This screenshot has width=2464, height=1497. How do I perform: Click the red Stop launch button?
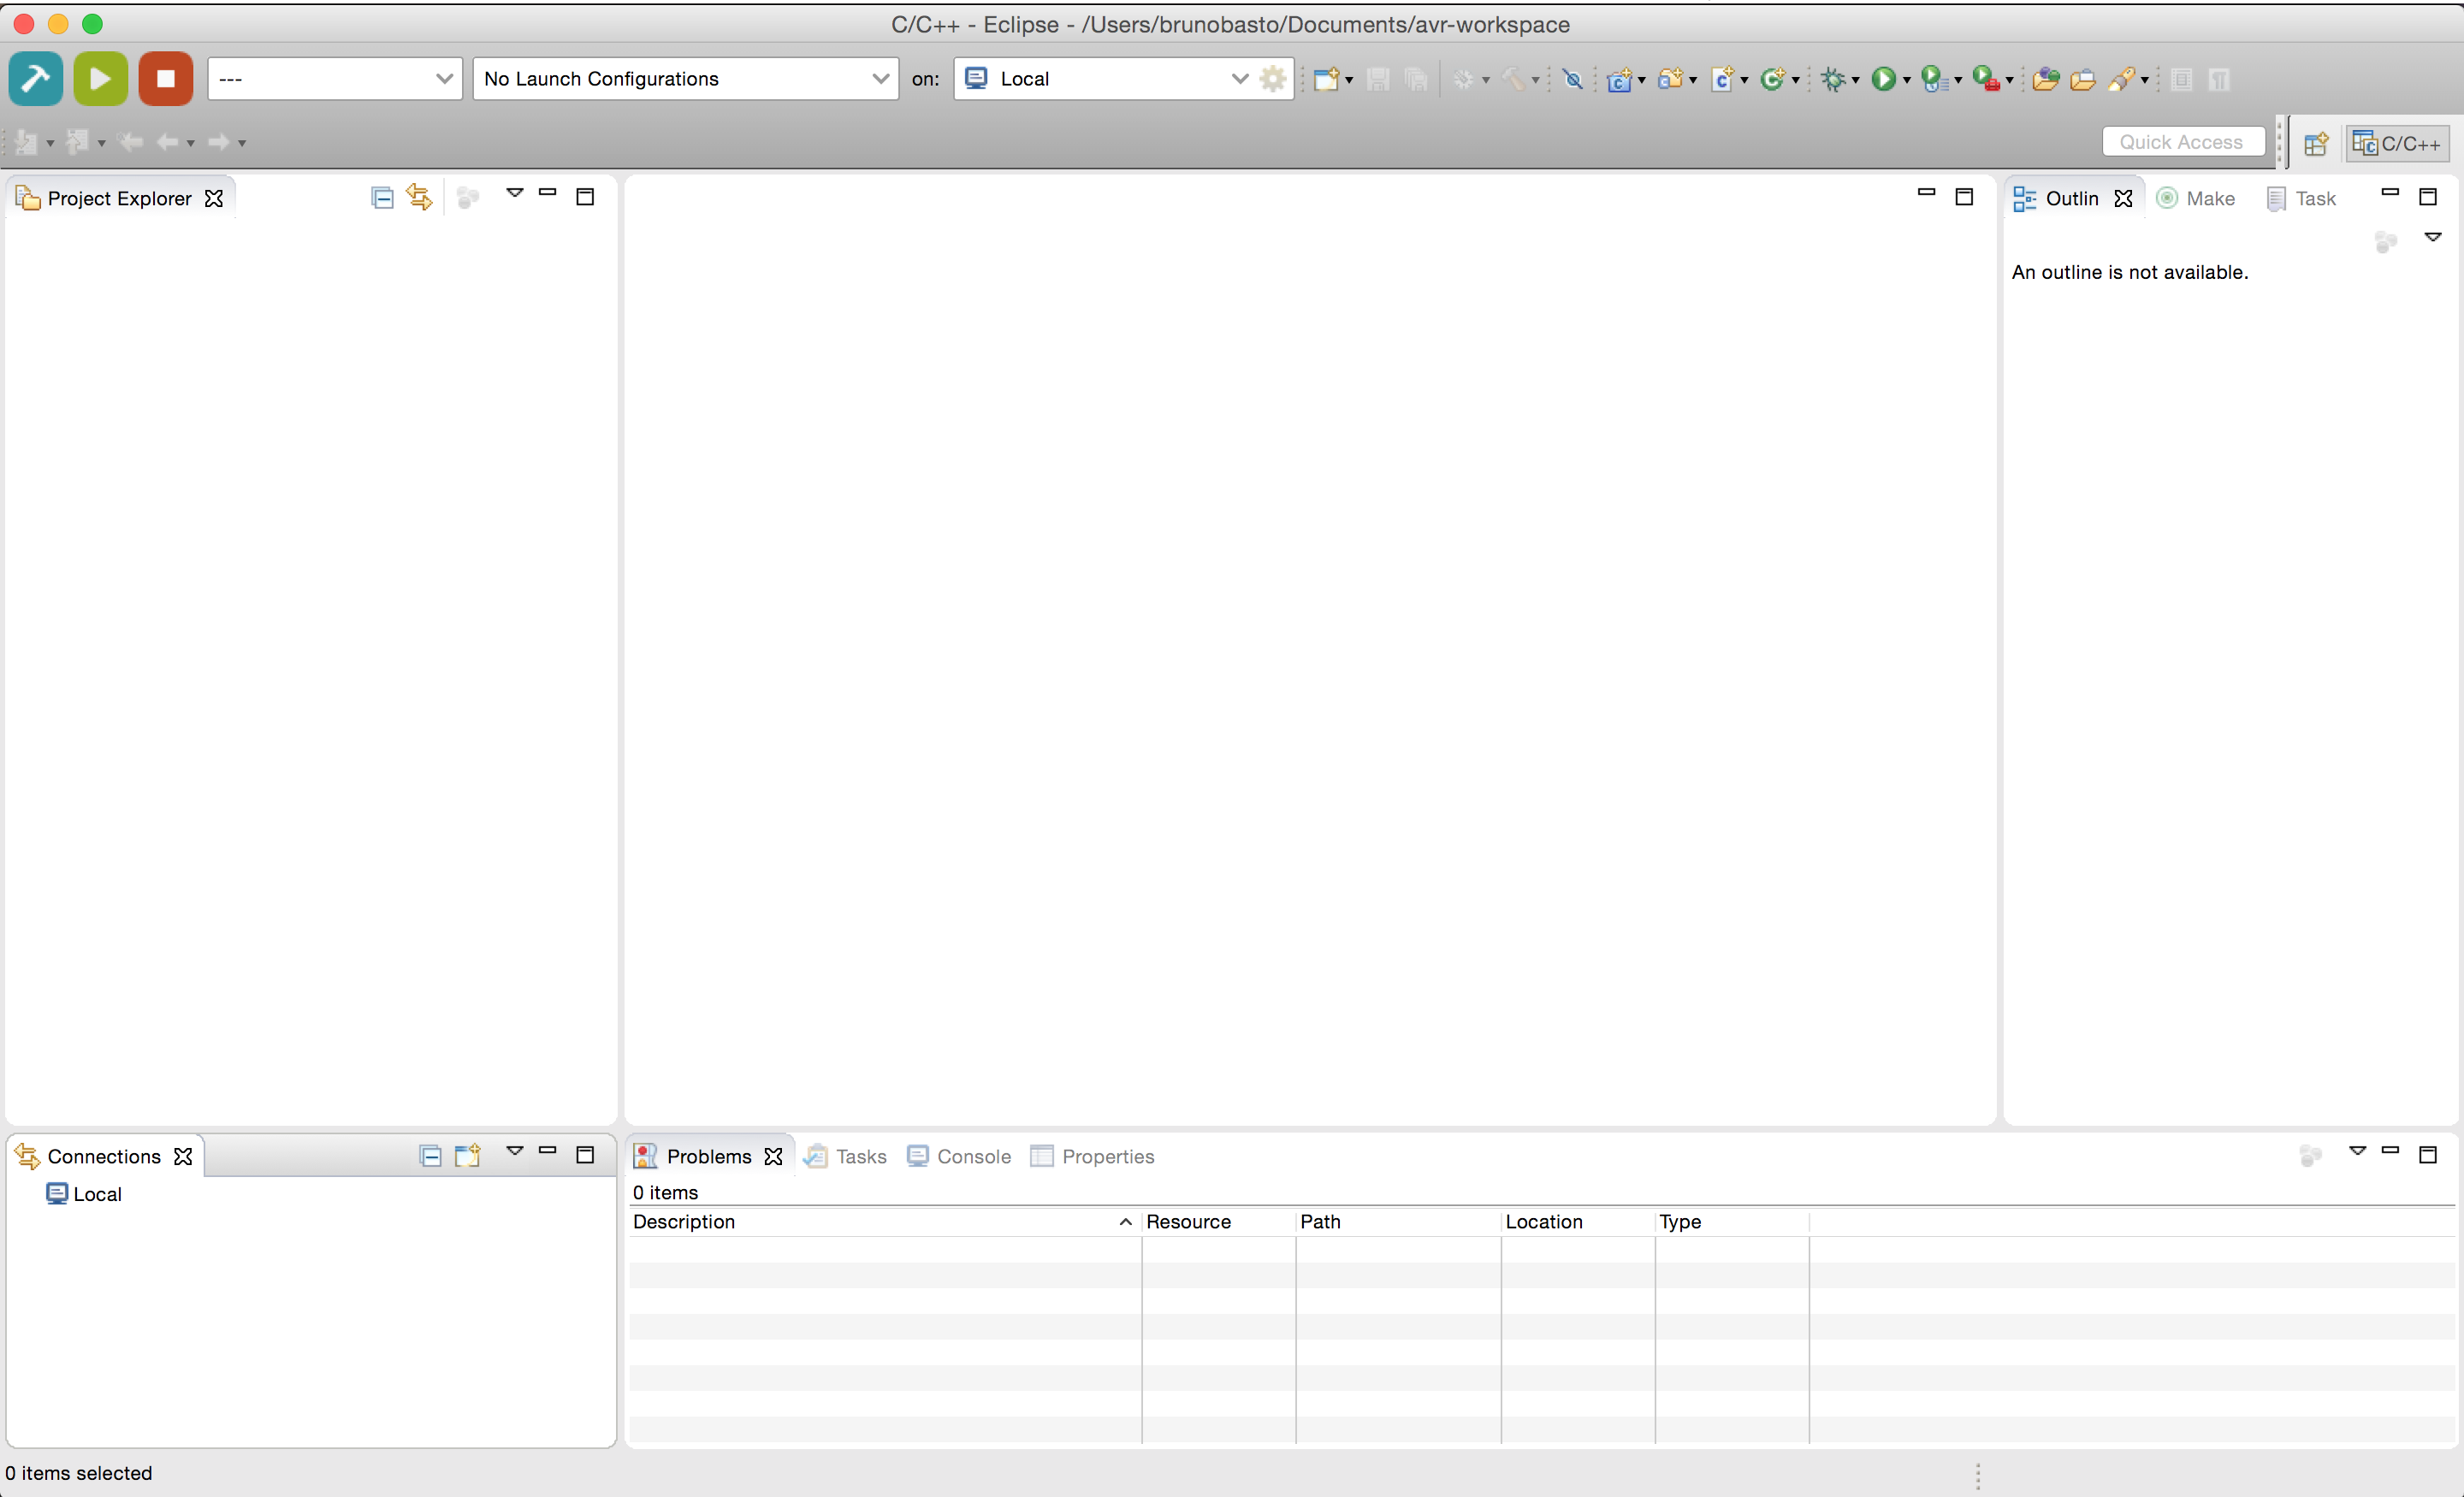click(x=166, y=78)
